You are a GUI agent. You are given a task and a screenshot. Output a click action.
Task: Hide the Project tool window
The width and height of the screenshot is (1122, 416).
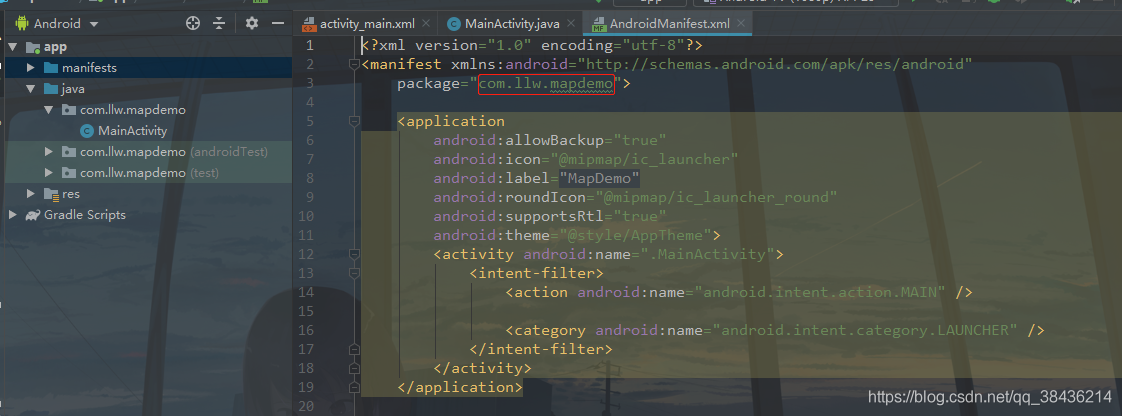point(278,23)
